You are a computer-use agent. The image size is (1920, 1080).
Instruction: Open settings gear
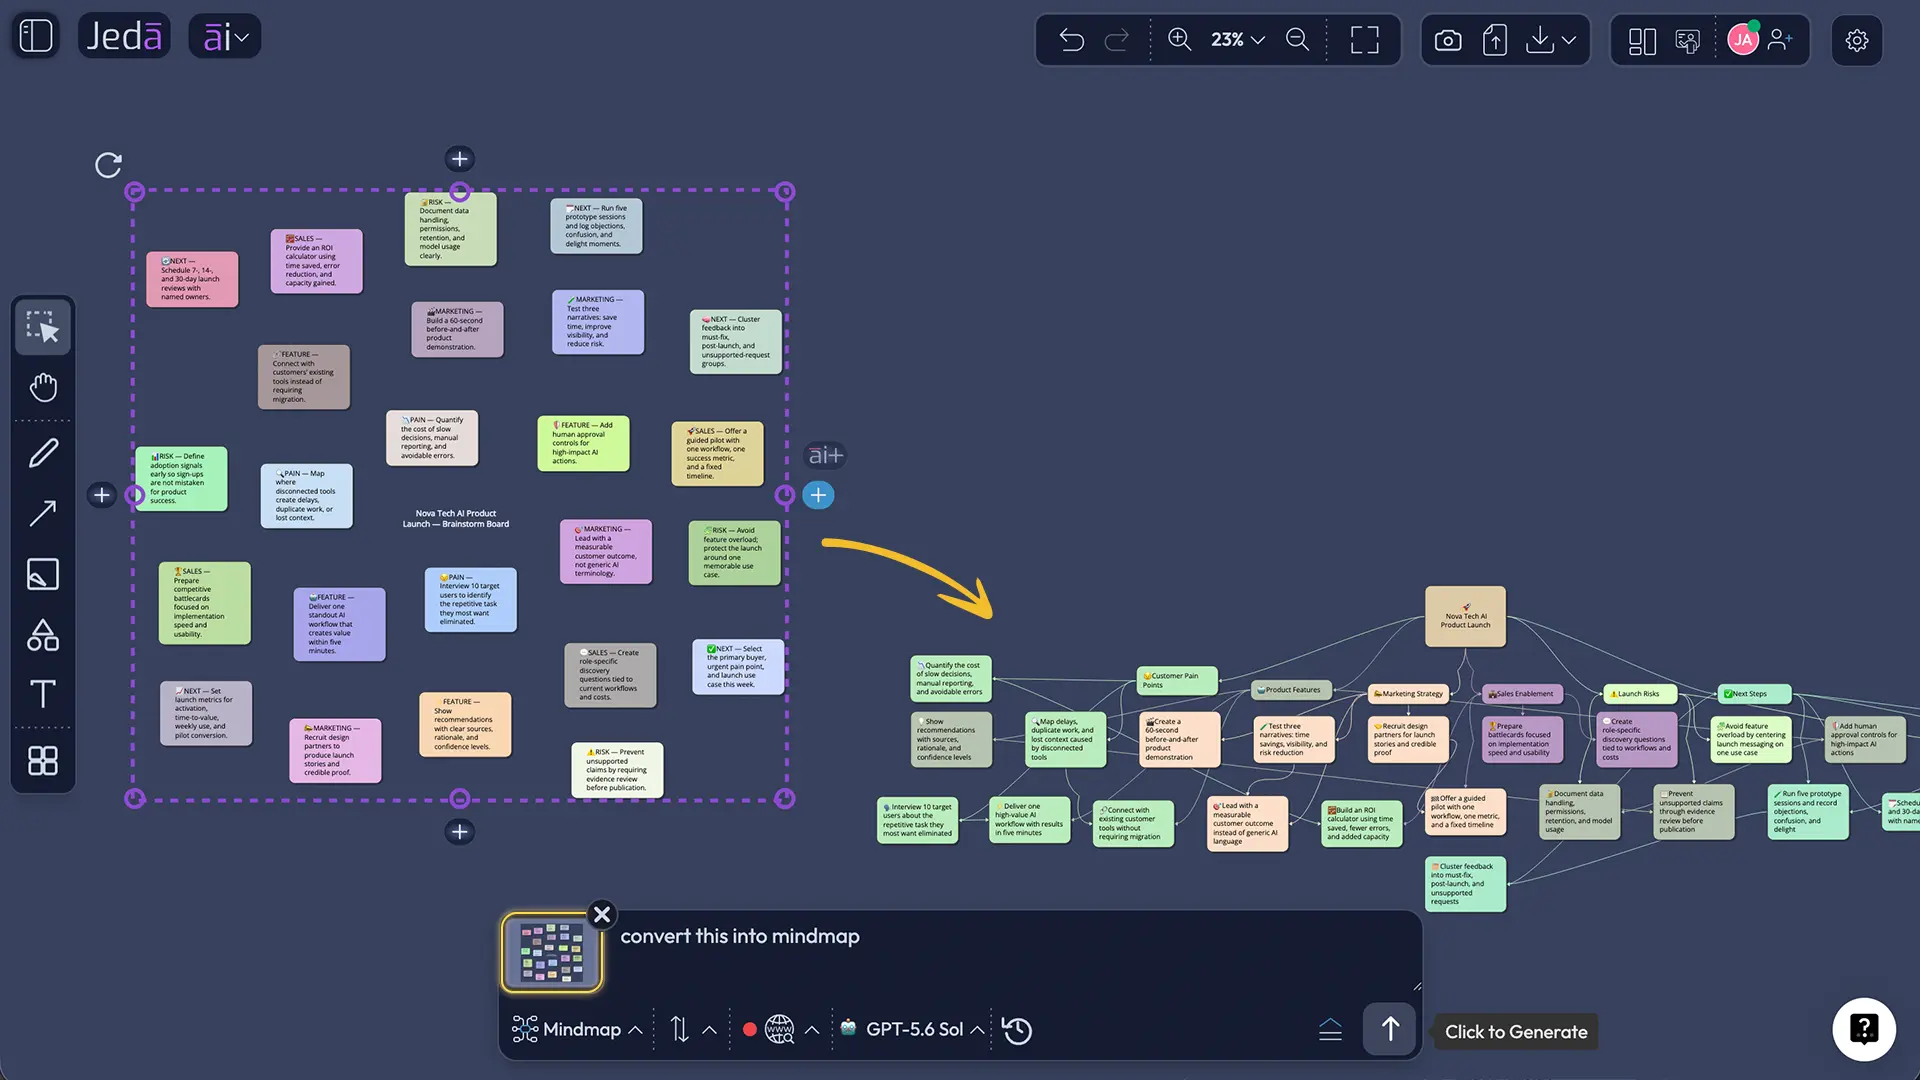(1857, 40)
